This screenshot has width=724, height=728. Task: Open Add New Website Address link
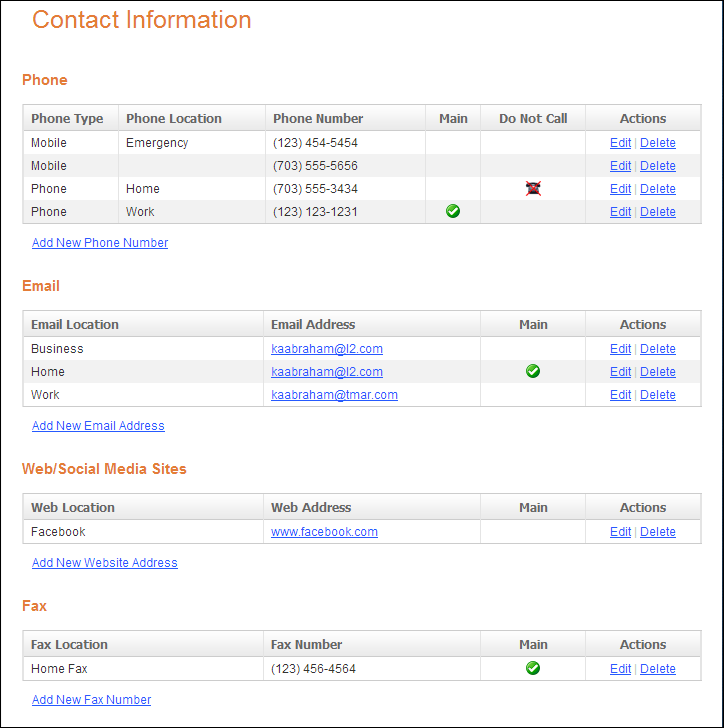(x=104, y=563)
